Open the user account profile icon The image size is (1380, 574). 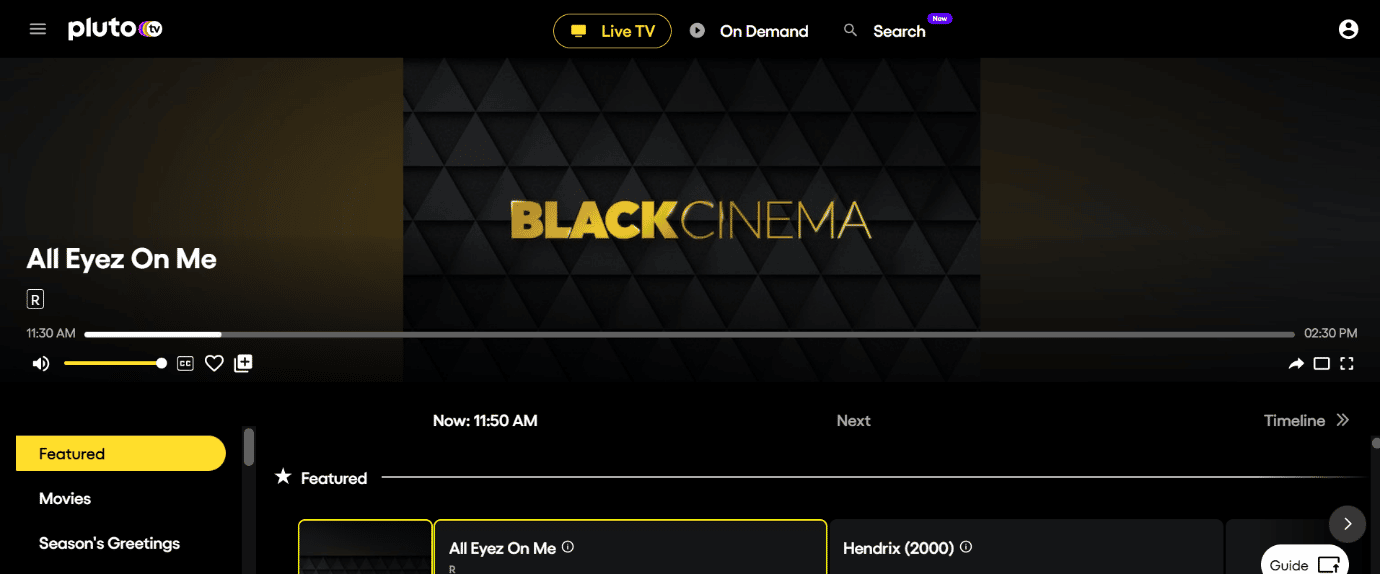[x=1348, y=30]
